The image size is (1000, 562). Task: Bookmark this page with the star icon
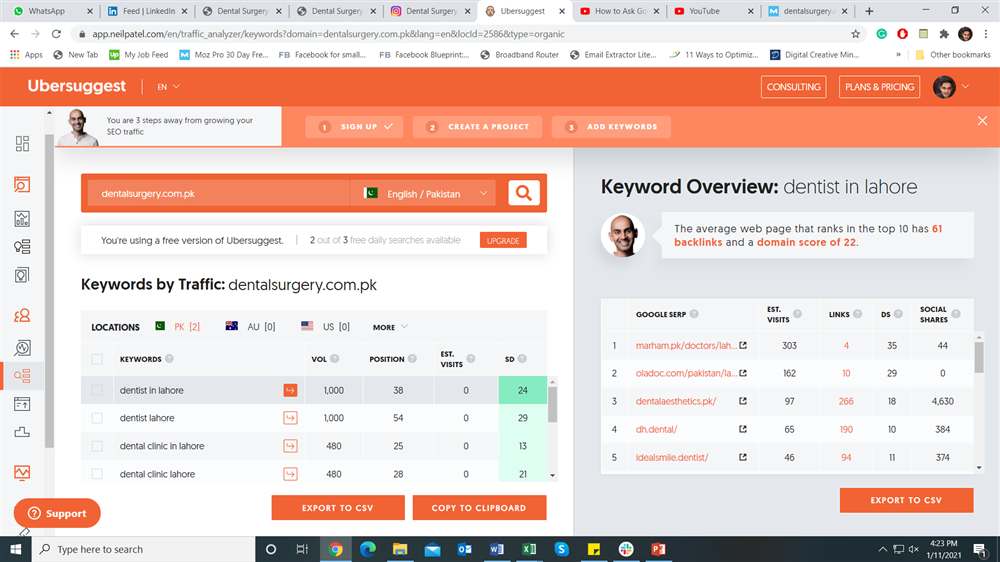coord(855,34)
